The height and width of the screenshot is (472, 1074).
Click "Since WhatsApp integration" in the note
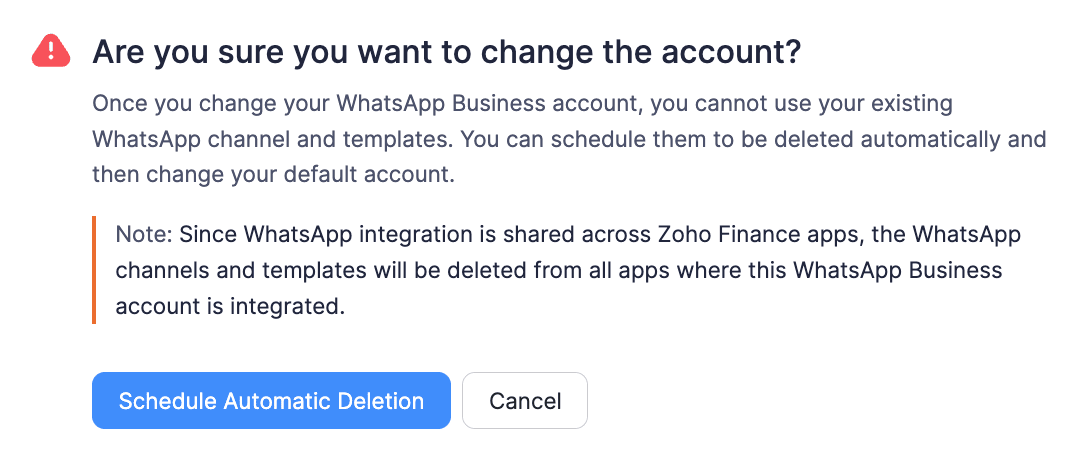point(304,234)
